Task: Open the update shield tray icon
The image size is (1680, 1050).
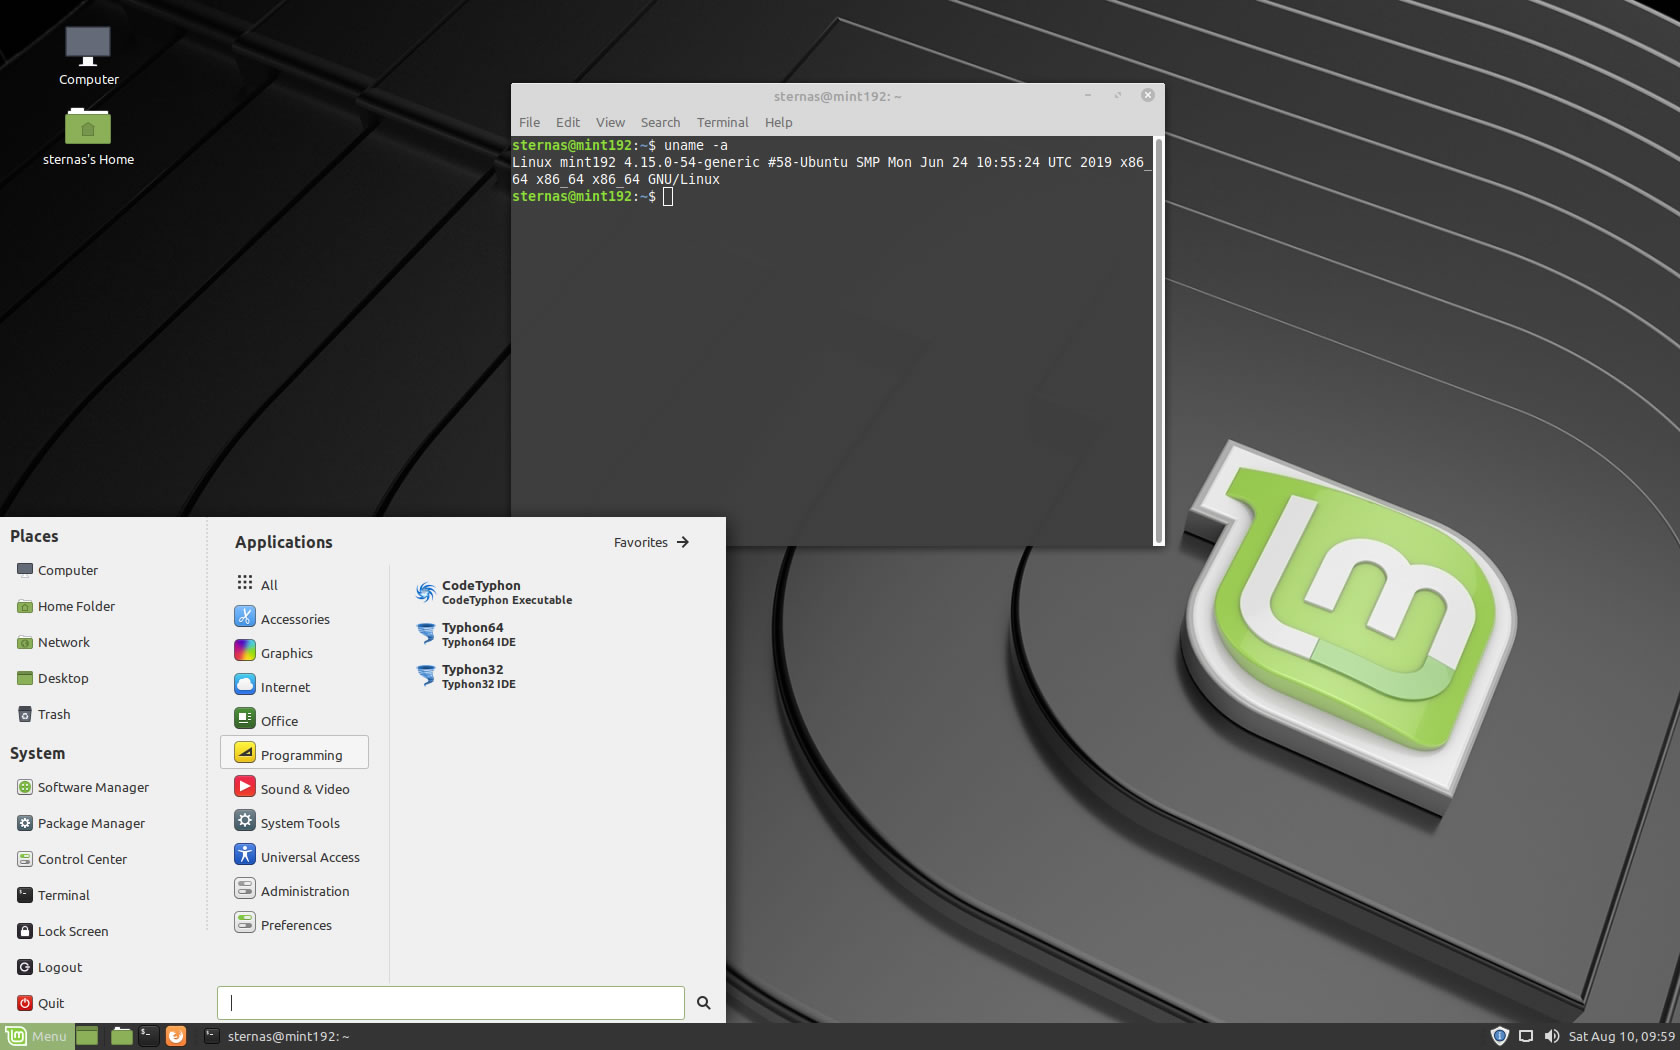Action: click(1499, 1036)
